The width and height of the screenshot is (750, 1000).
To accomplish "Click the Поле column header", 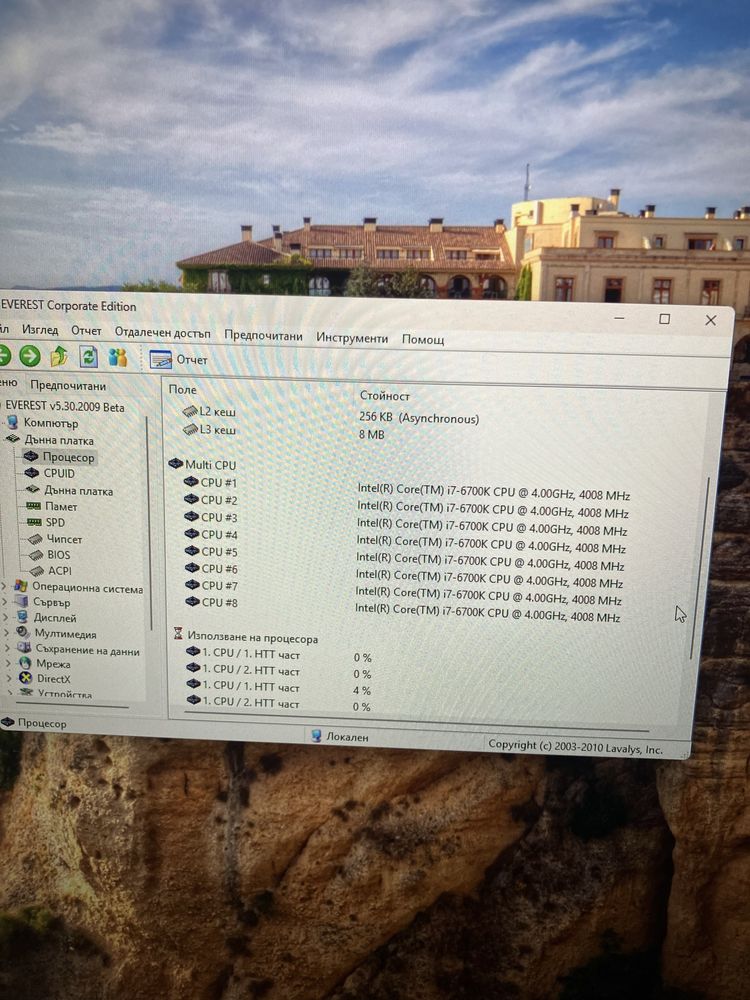I will (x=182, y=389).
